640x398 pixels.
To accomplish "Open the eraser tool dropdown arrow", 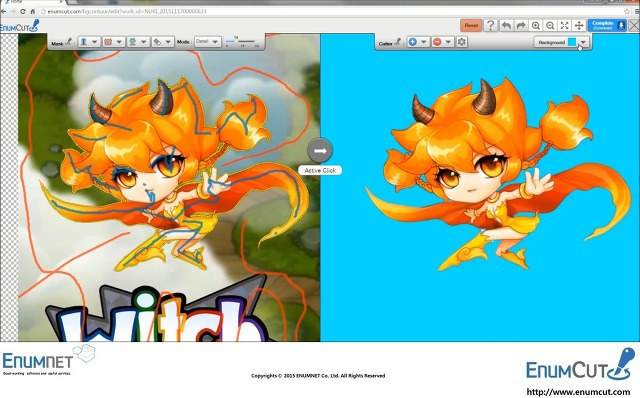I will point(168,42).
